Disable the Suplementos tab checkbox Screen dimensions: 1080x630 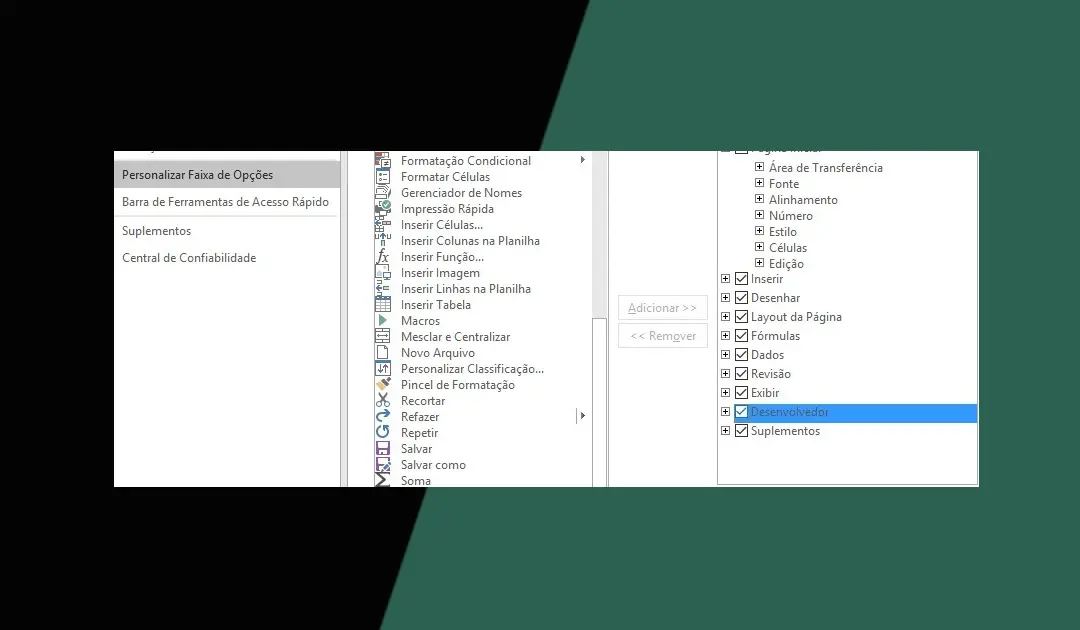point(741,431)
